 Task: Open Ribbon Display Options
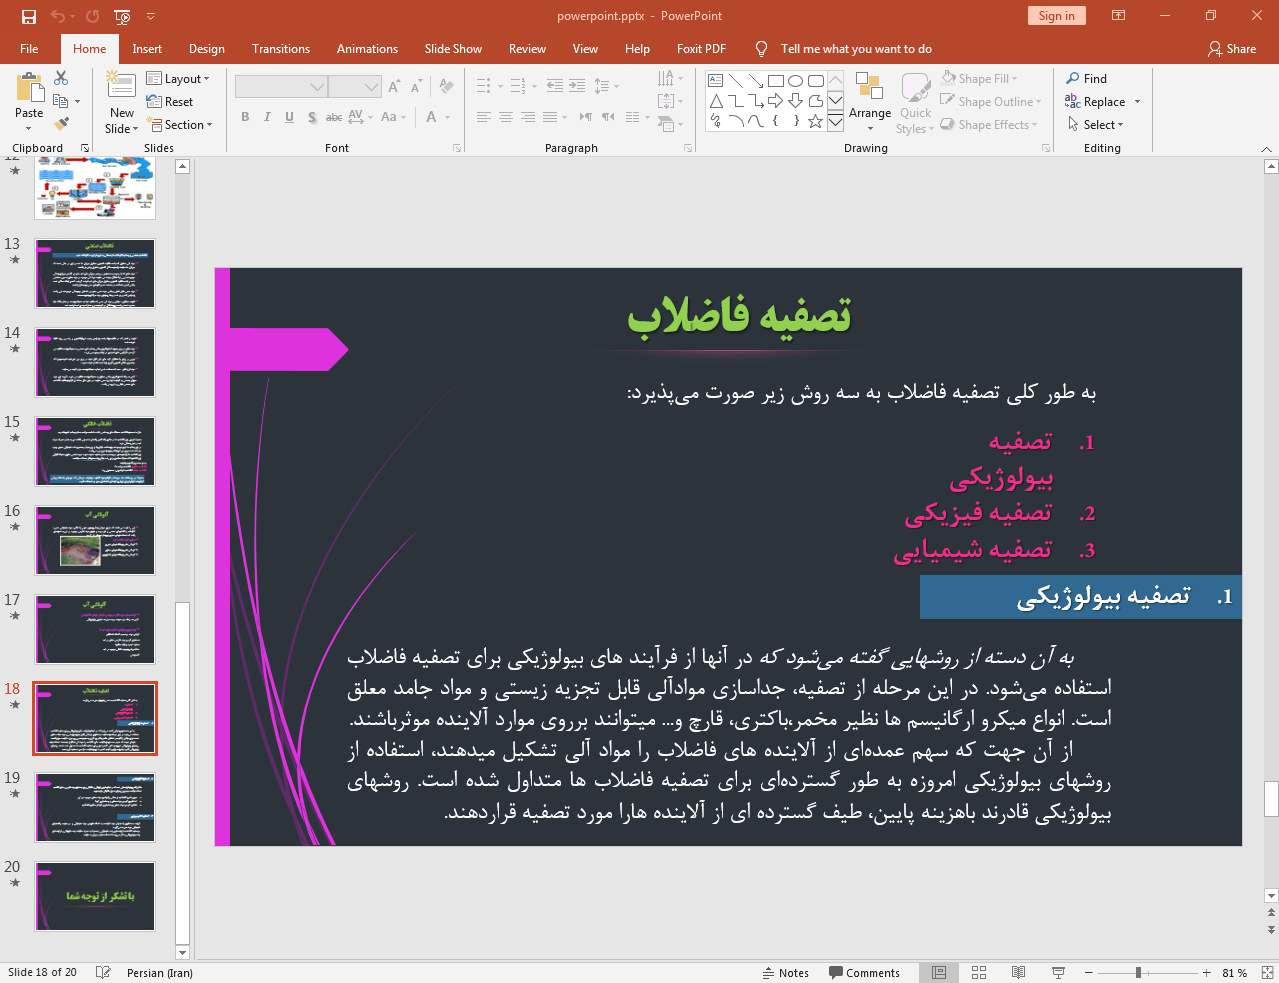pyautogui.click(x=1119, y=16)
